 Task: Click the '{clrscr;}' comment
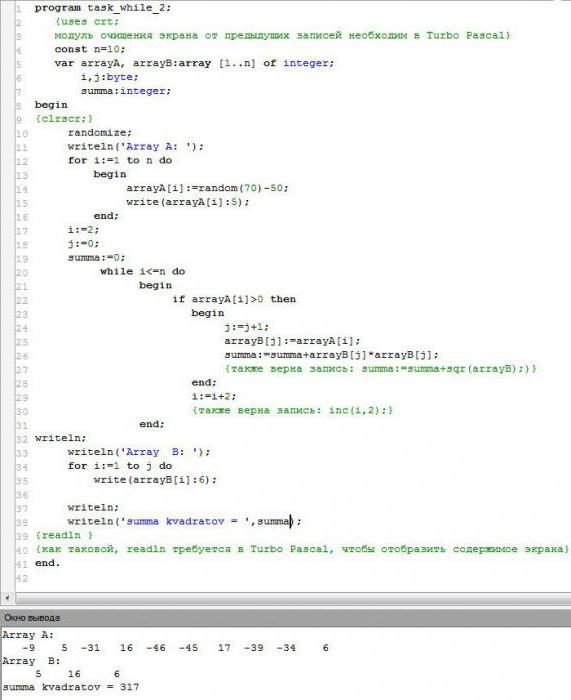[x=64, y=118]
